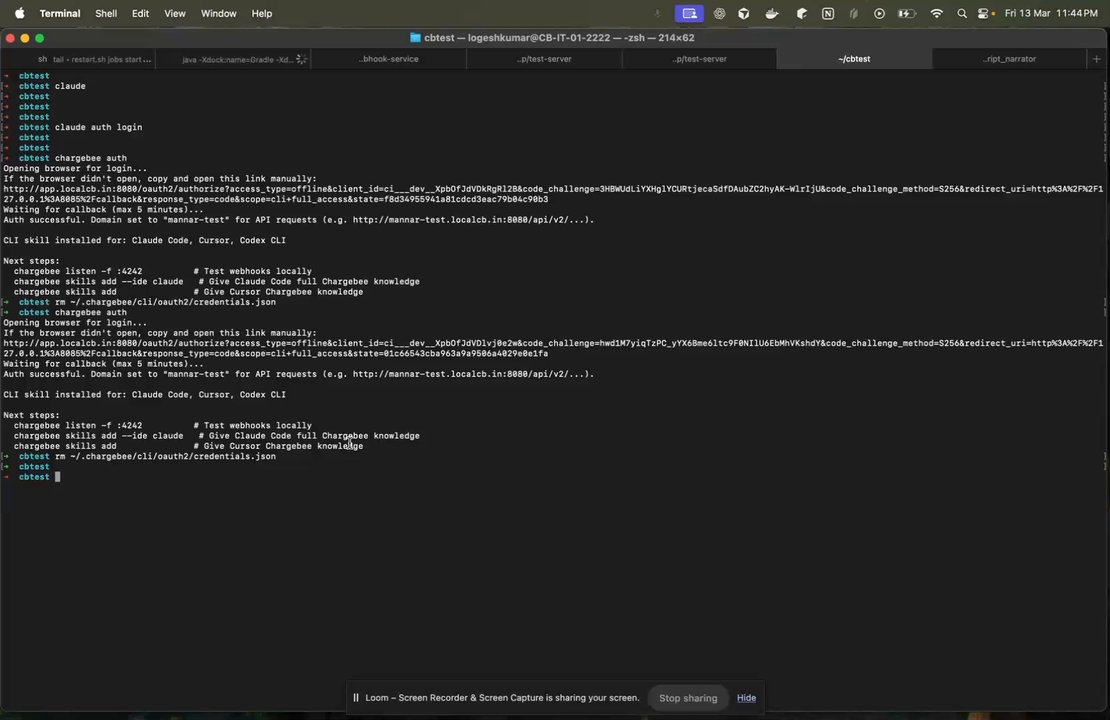Click the cbtest folder icon in title bar

(x=416, y=38)
